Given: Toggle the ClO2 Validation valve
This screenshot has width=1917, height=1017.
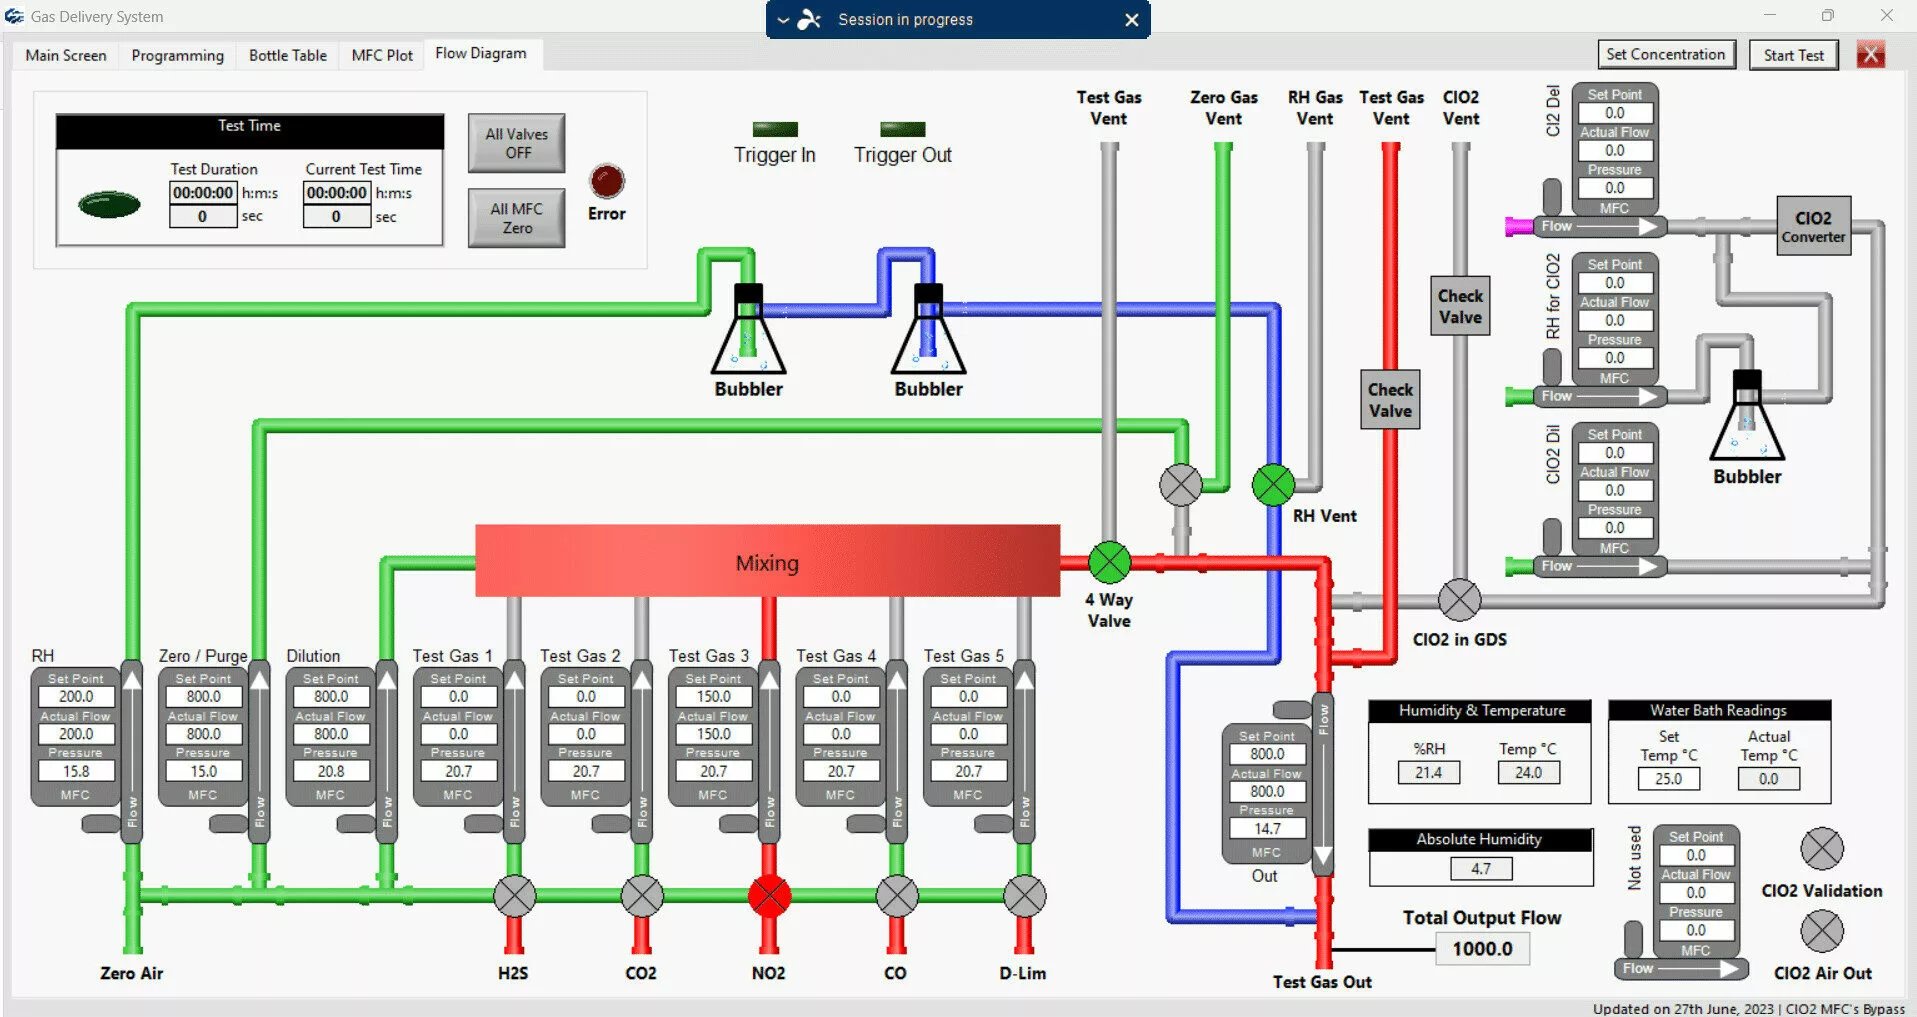Looking at the screenshot, I should tap(1822, 849).
